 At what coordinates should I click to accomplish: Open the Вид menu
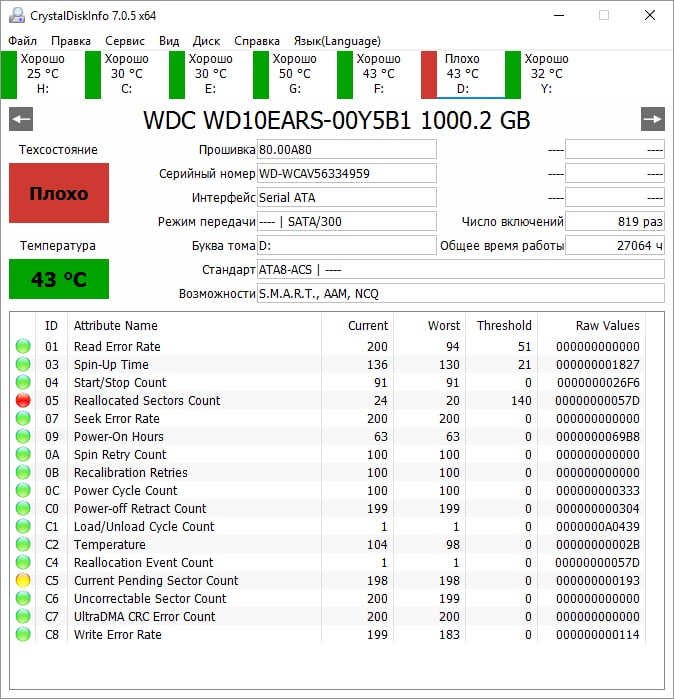[x=169, y=41]
